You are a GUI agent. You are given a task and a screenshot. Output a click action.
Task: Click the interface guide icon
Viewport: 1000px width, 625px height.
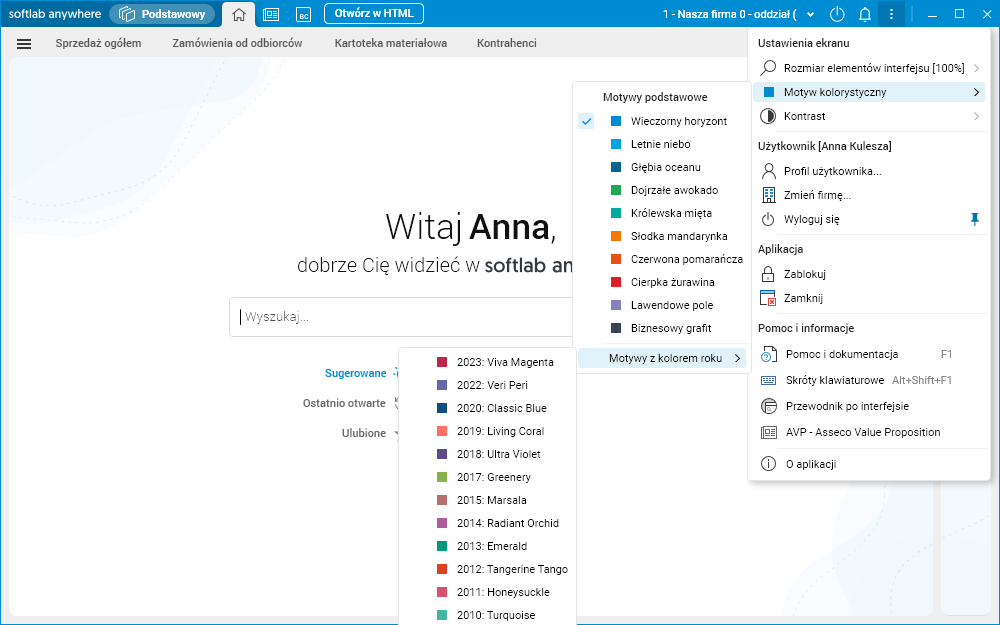[x=768, y=406]
